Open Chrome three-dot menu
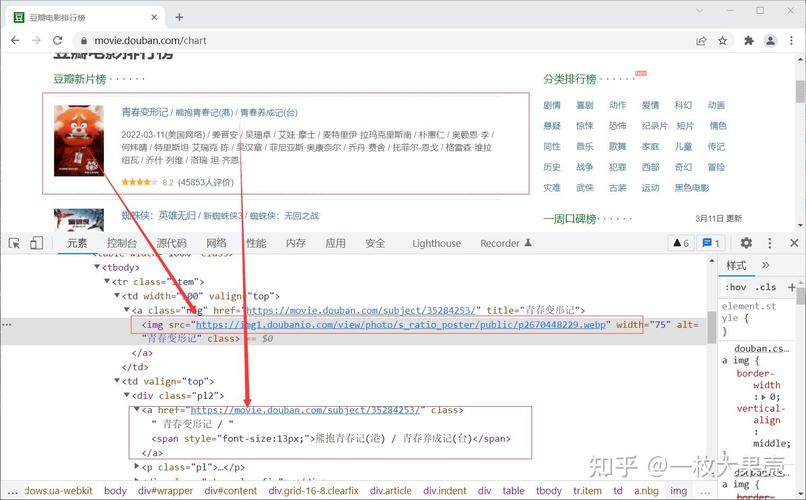 coord(792,41)
